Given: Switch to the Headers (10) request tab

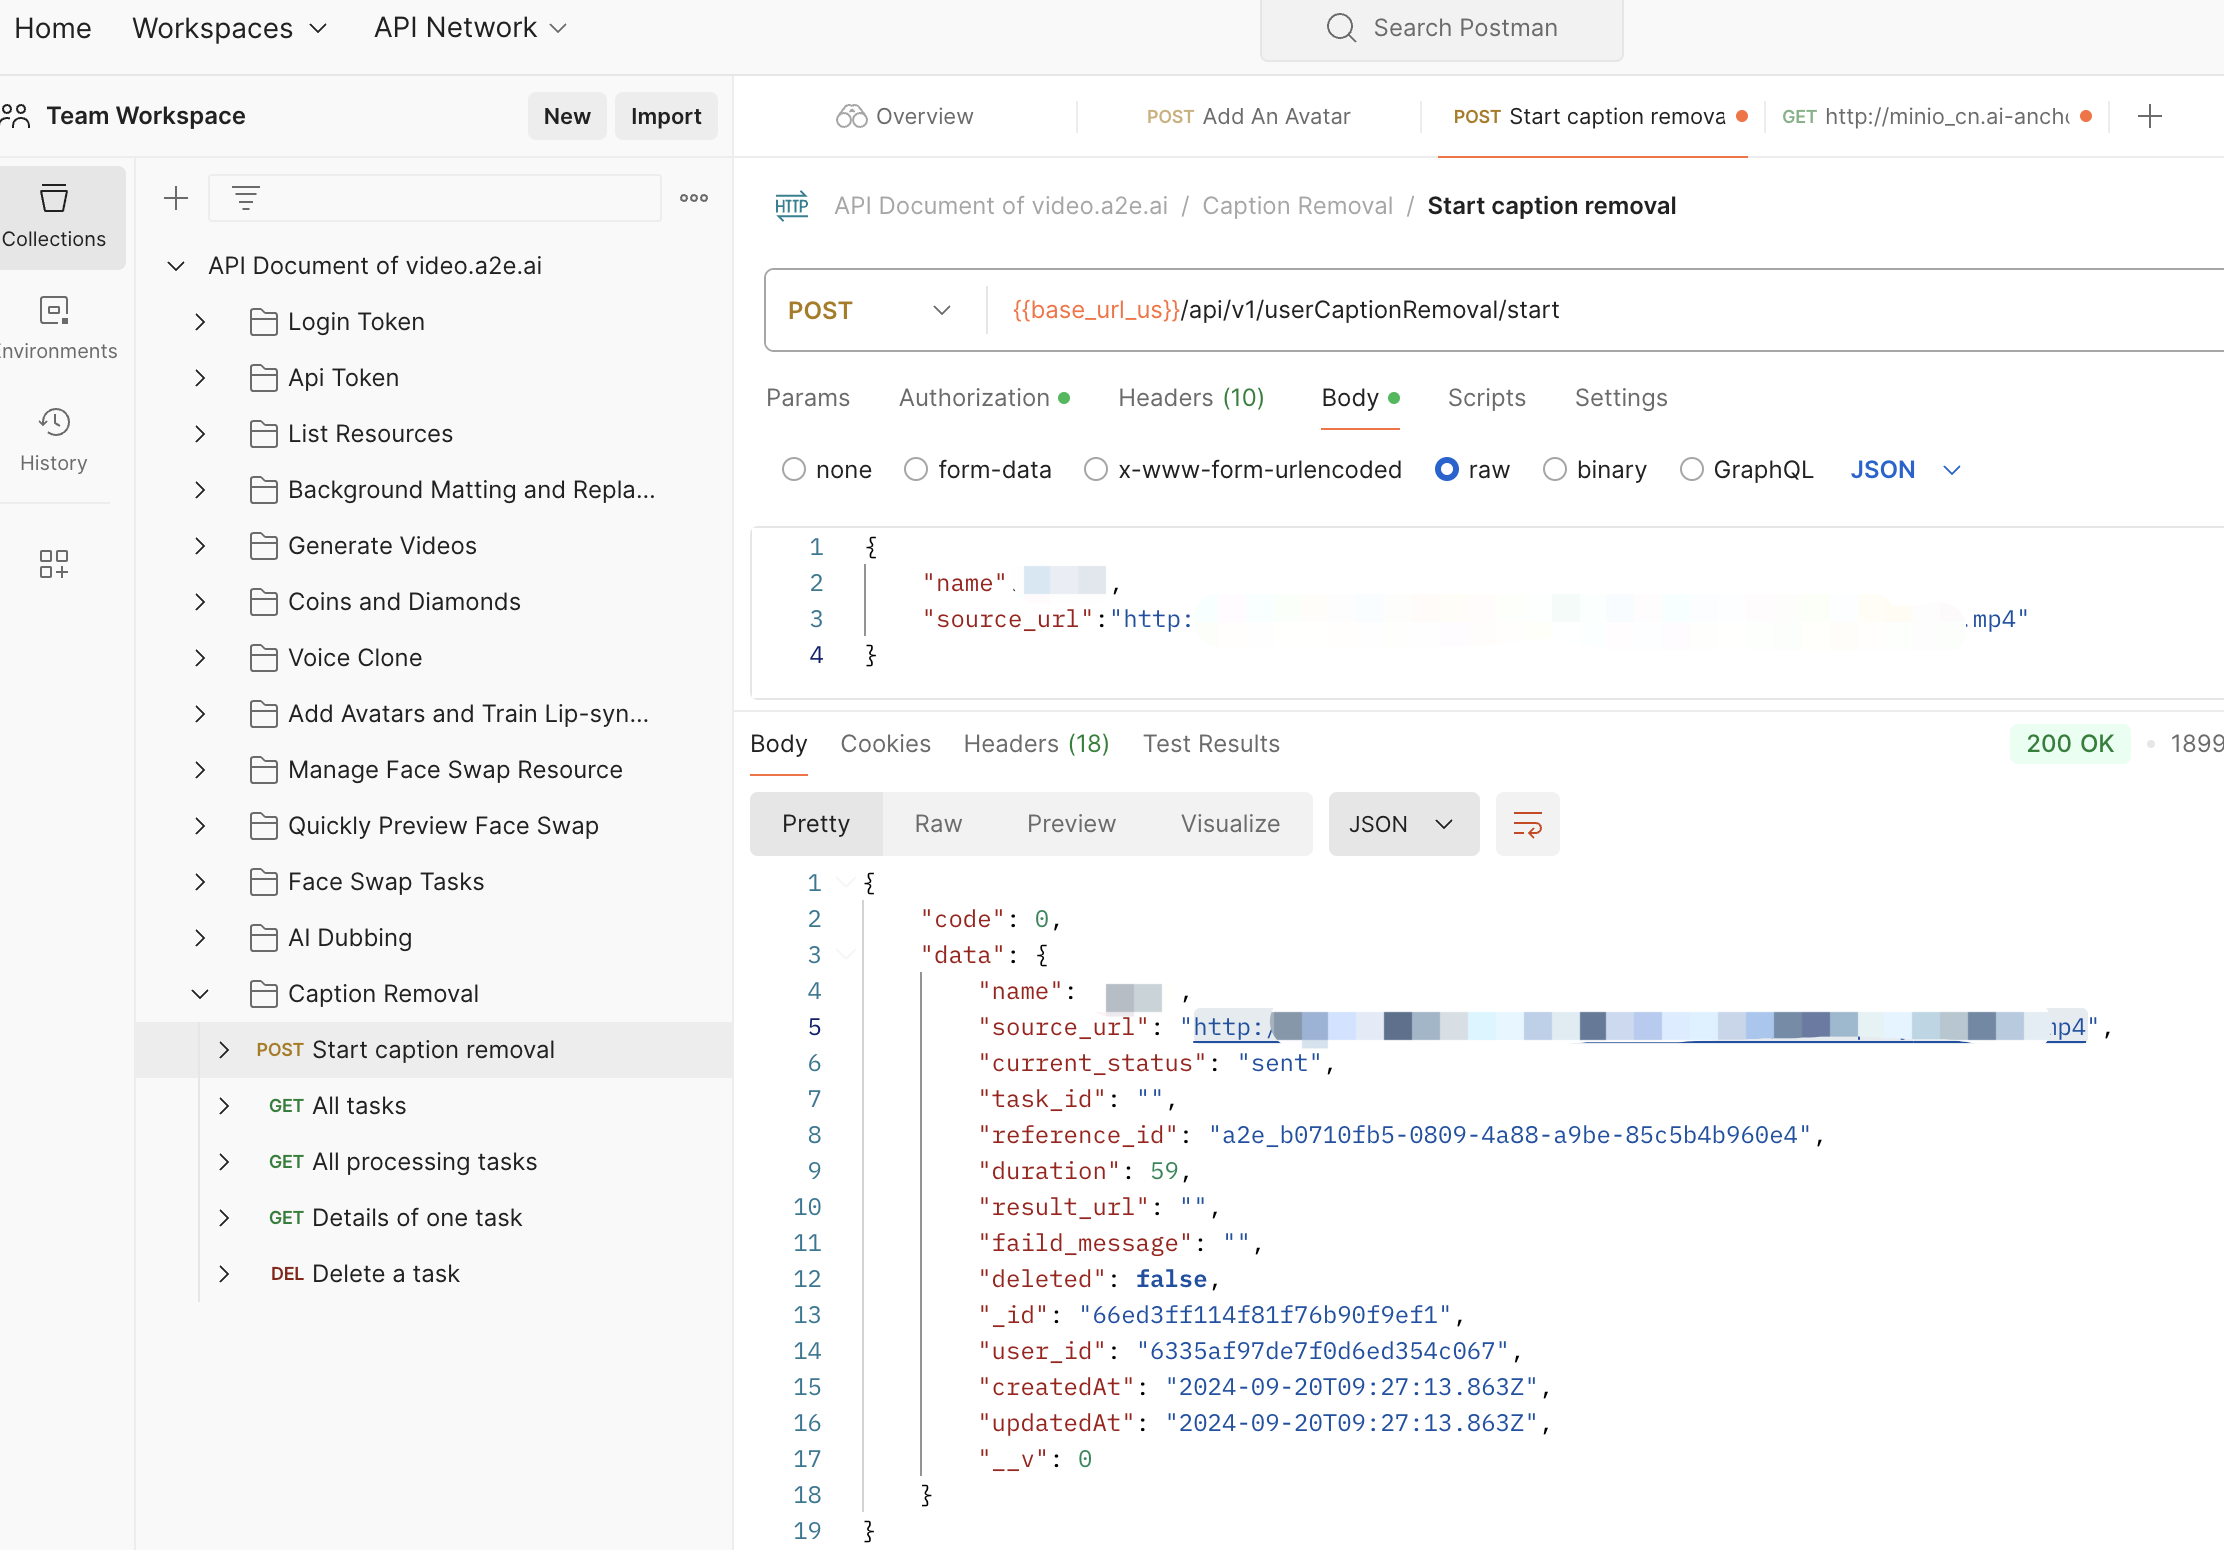Looking at the screenshot, I should [1191, 398].
